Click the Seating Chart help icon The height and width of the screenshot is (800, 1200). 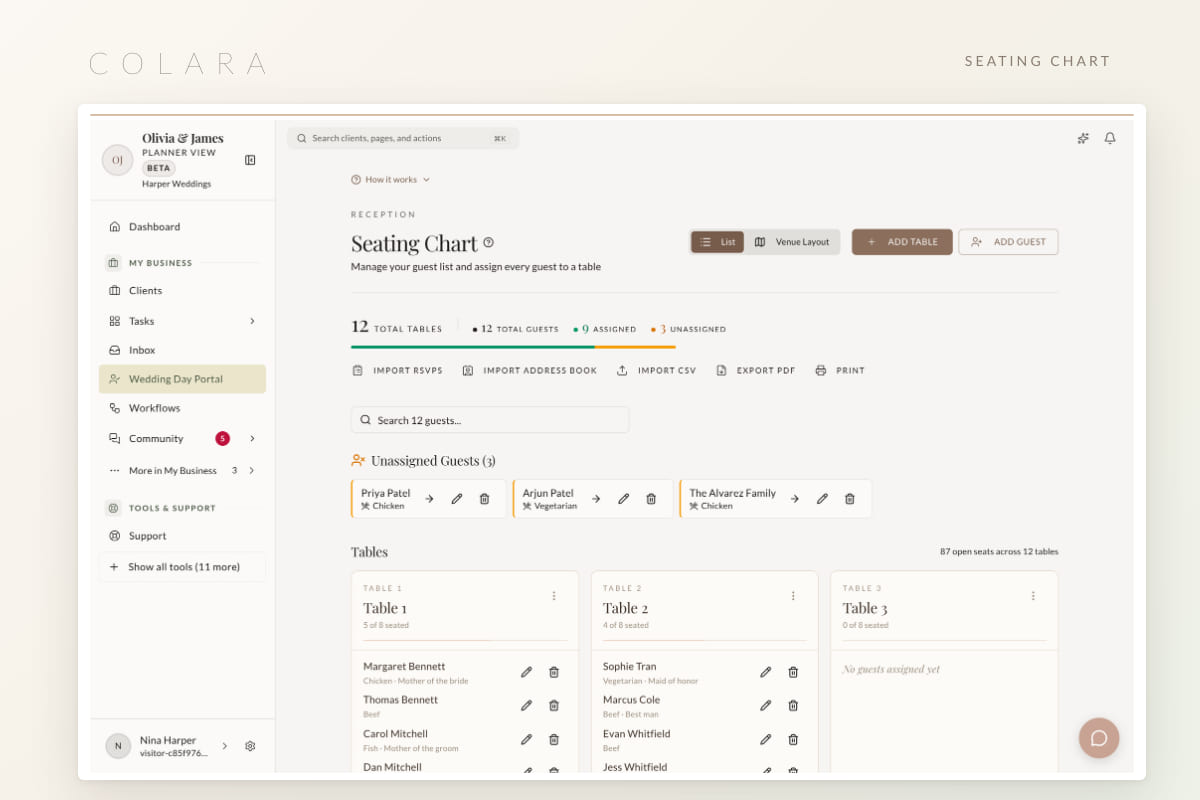point(488,243)
